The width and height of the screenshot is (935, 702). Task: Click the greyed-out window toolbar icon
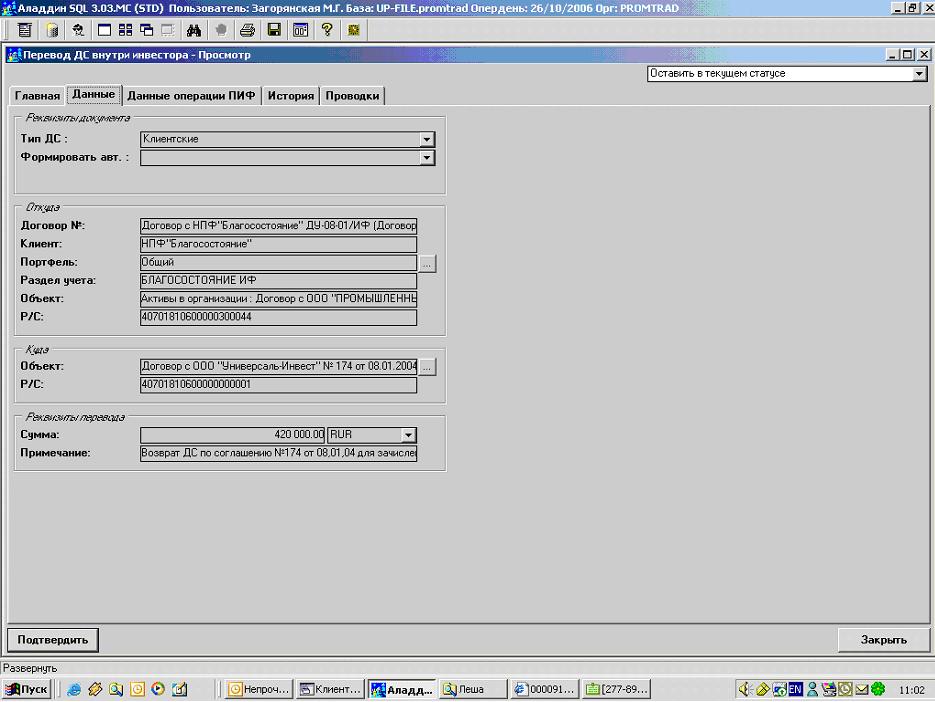click(168, 30)
